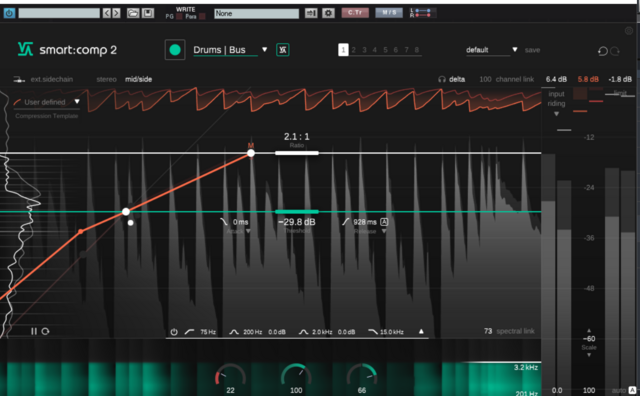Click the 928 ms release value
The image size is (640, 396).
pos(365,222)
